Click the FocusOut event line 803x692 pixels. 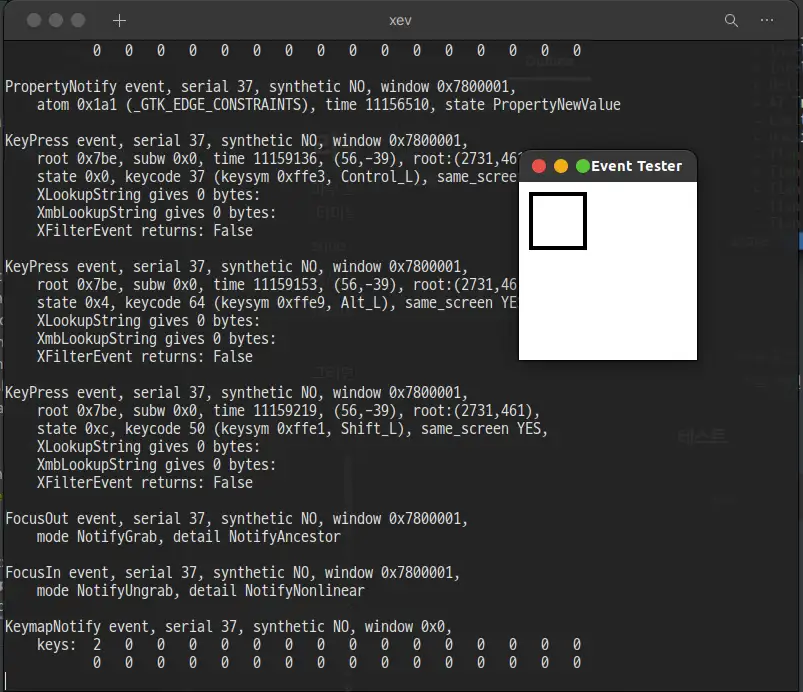[236, 519]
